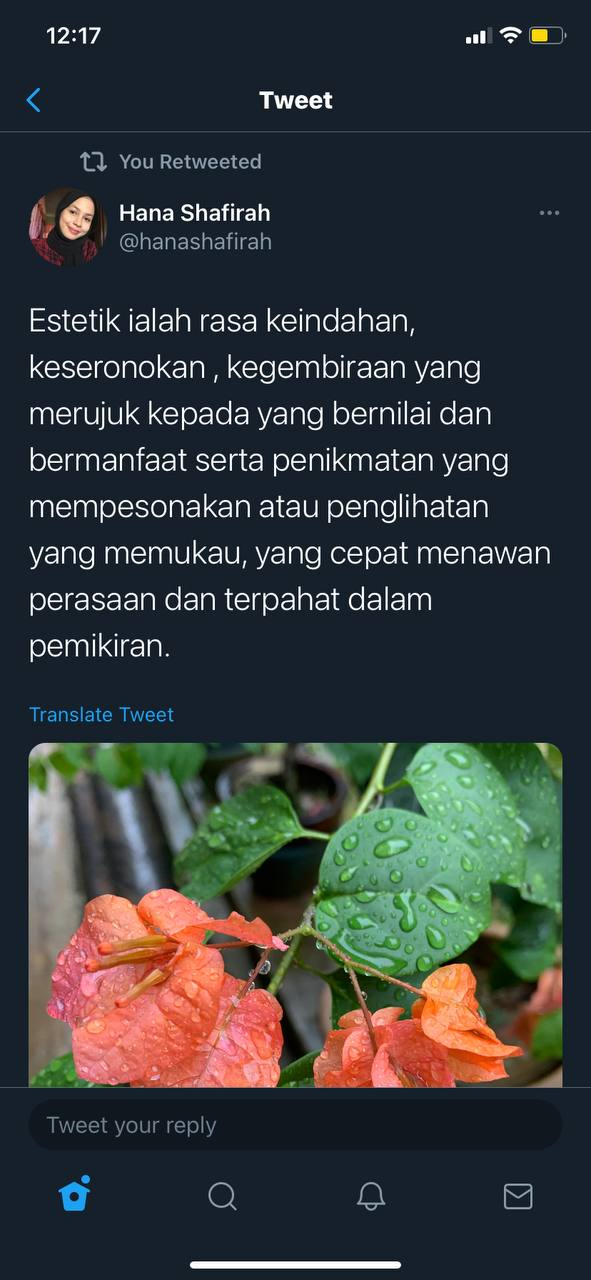Tap the home indicator bar
This screenshot has height=1280, width=591.
tap(295, 1265)
